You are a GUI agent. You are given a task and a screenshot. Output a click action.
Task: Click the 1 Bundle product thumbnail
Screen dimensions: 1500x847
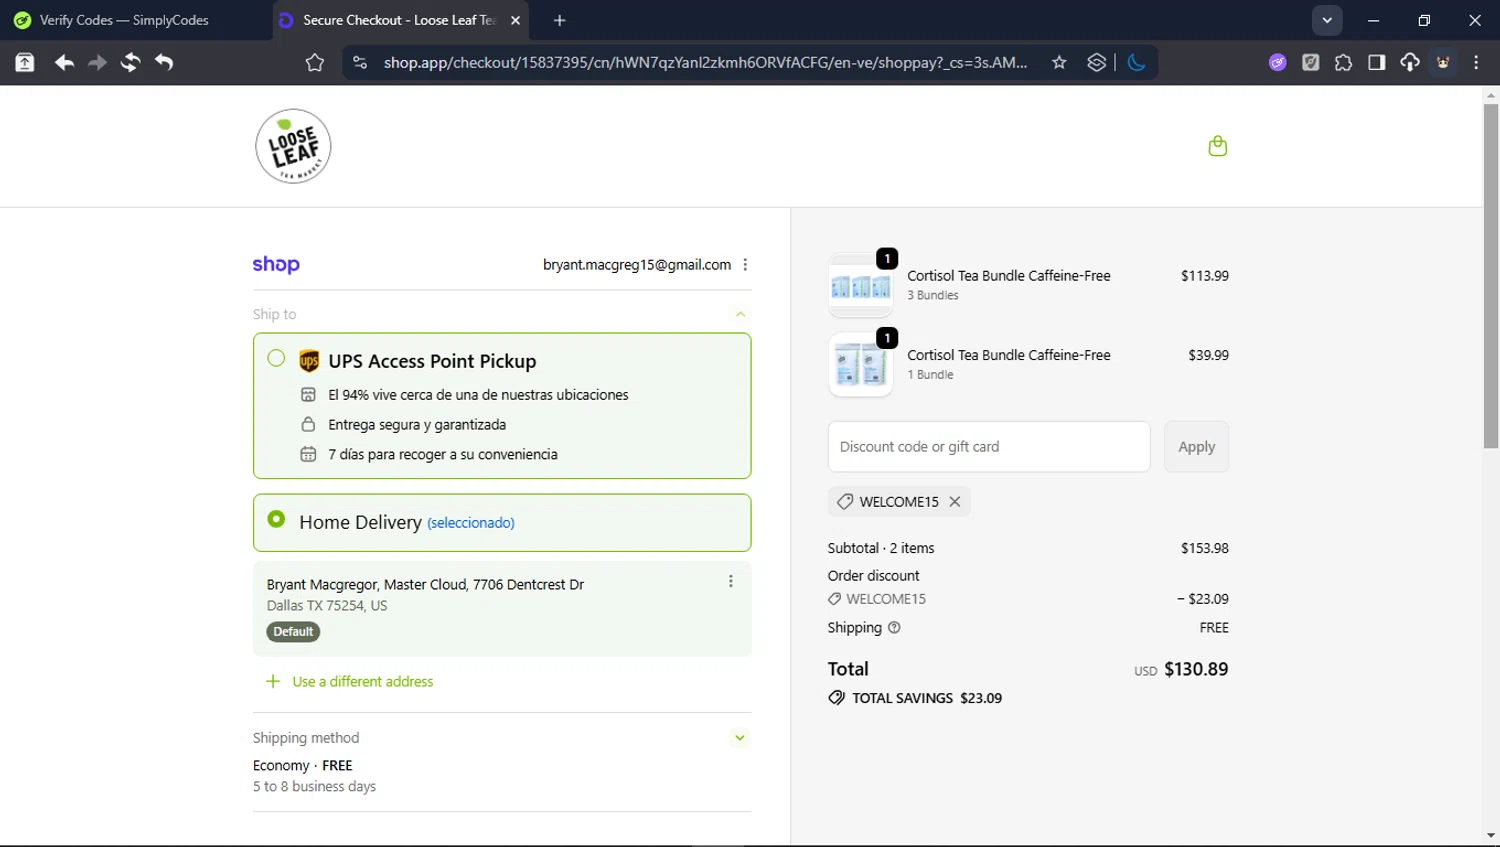coord(860,365)
